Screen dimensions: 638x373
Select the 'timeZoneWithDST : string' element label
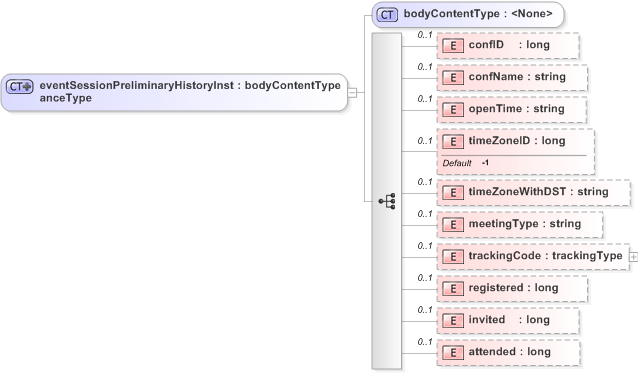pyautogui.click(x=538, y=192)
